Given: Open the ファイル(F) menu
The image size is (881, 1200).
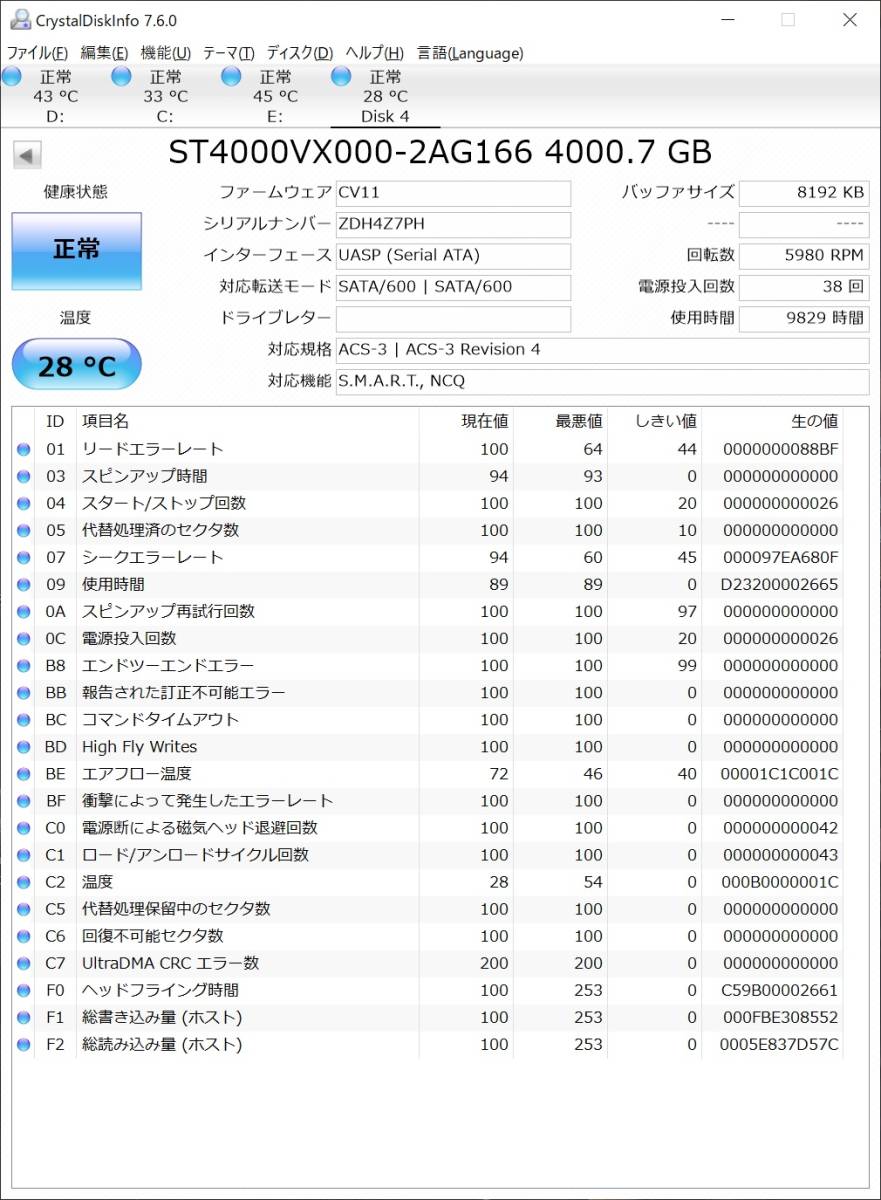Looking at the screenshot, I should click(x=37, y=53).
